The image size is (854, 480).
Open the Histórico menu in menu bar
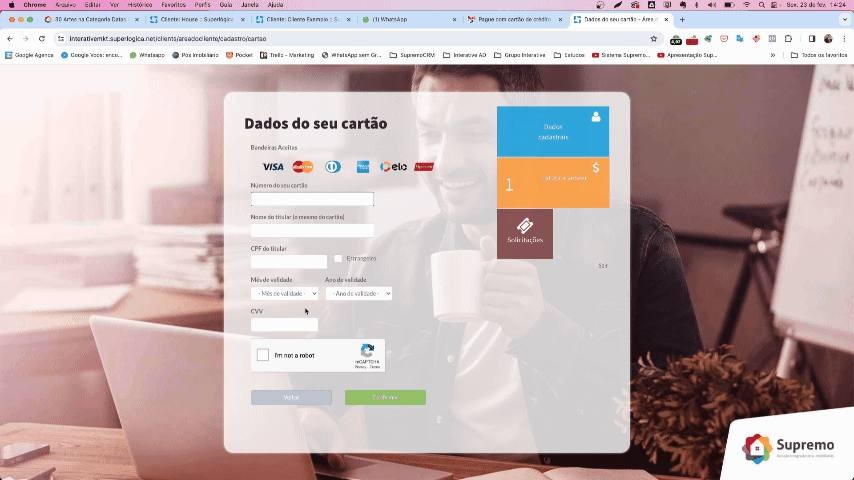[x=140, y=5]
